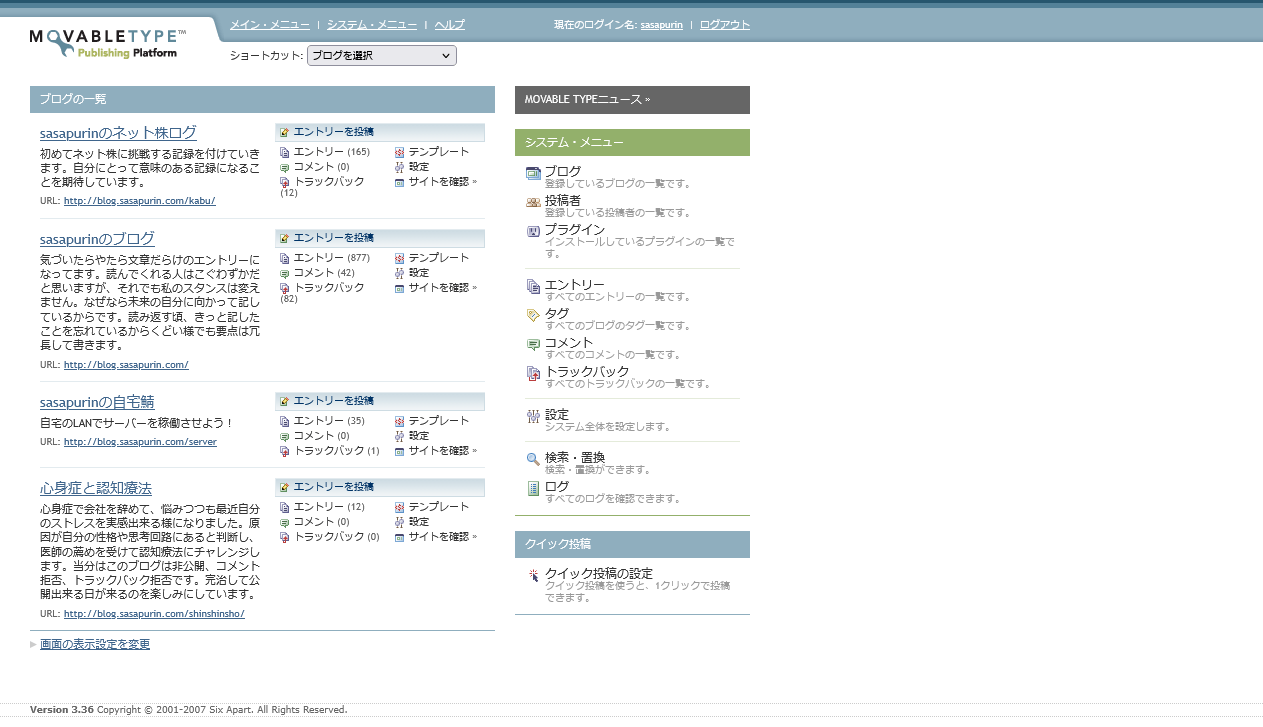Click the entry icon in the system menu
This screenshot has width=1263, height=727.
[x=533, y=287]
